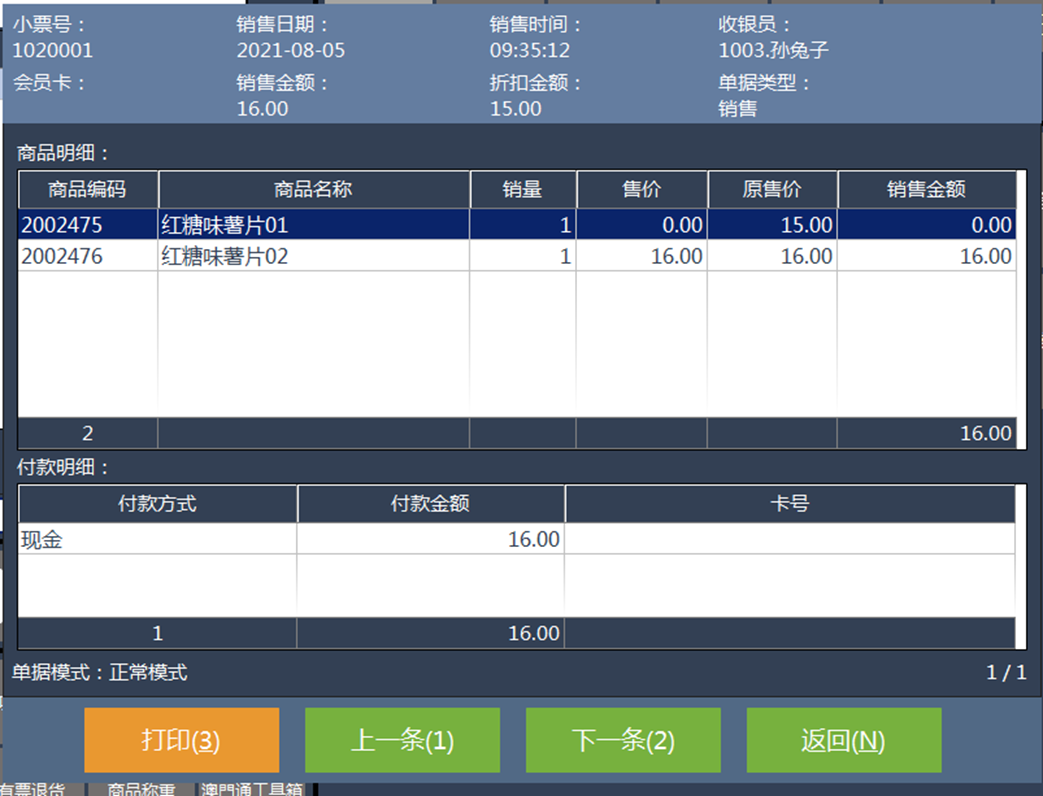Viewport: 1043px width, 796px height.
Task: Click the 卡号 column header
Action: [790, 504]
